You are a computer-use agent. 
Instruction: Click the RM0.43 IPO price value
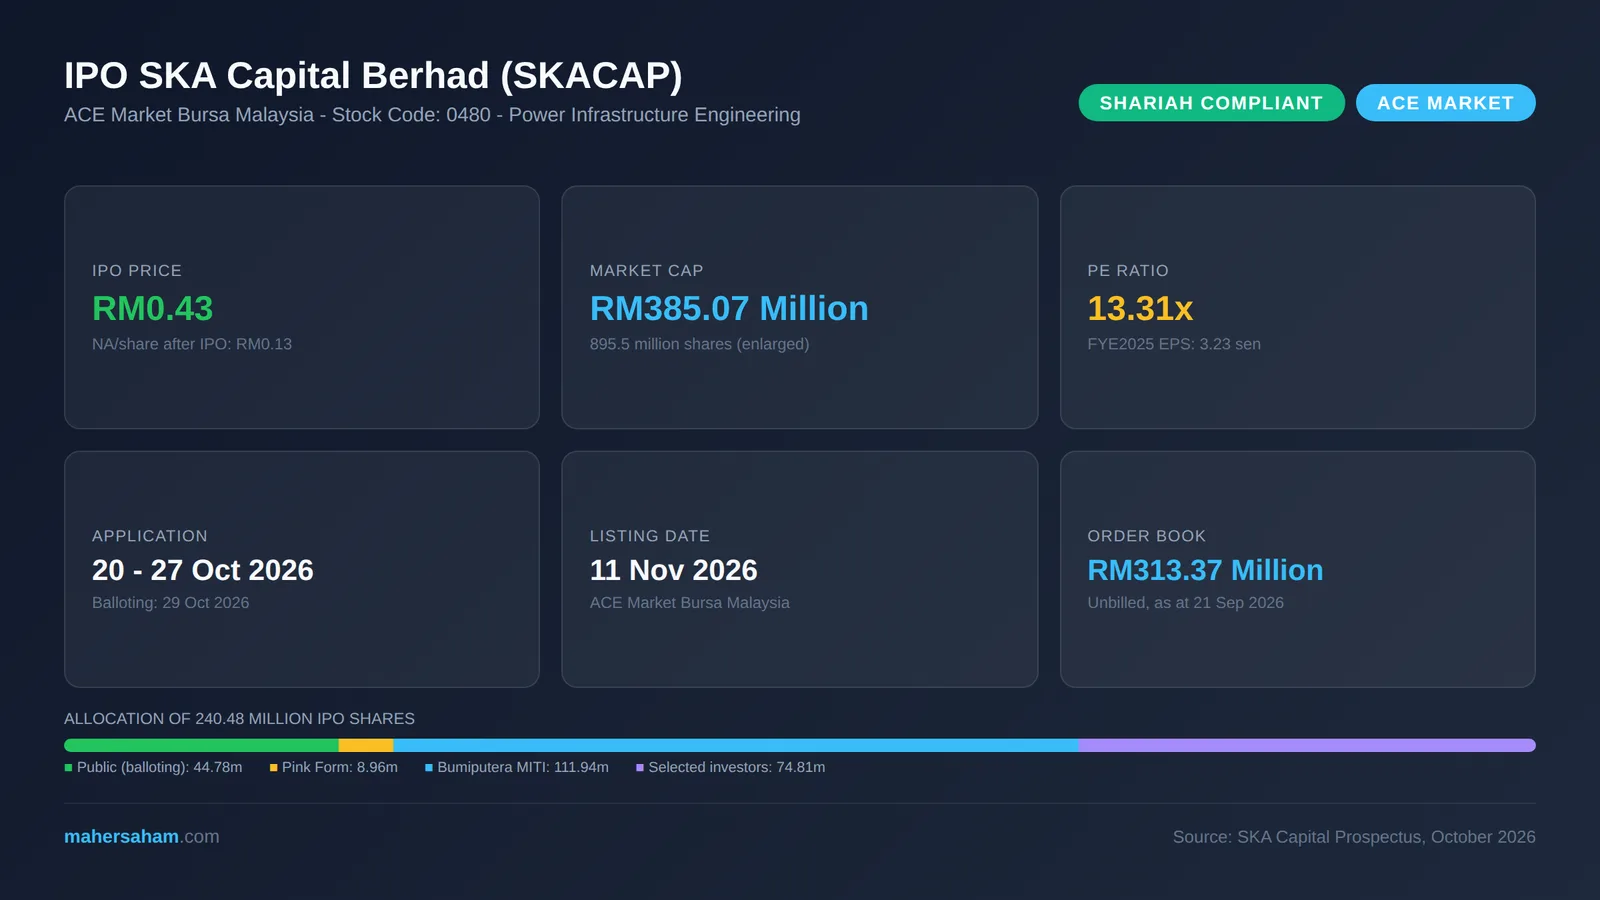(x=152, y=309)
